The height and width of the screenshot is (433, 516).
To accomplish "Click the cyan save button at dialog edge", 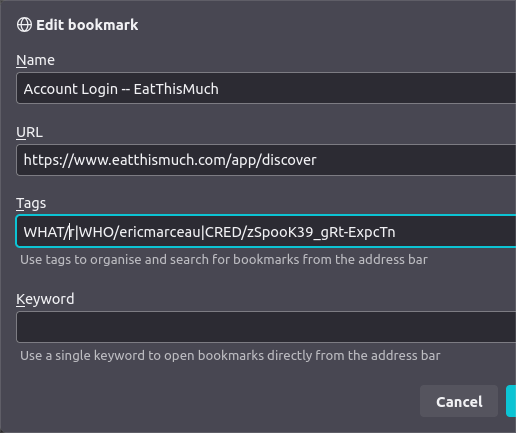I will point(511,401).
